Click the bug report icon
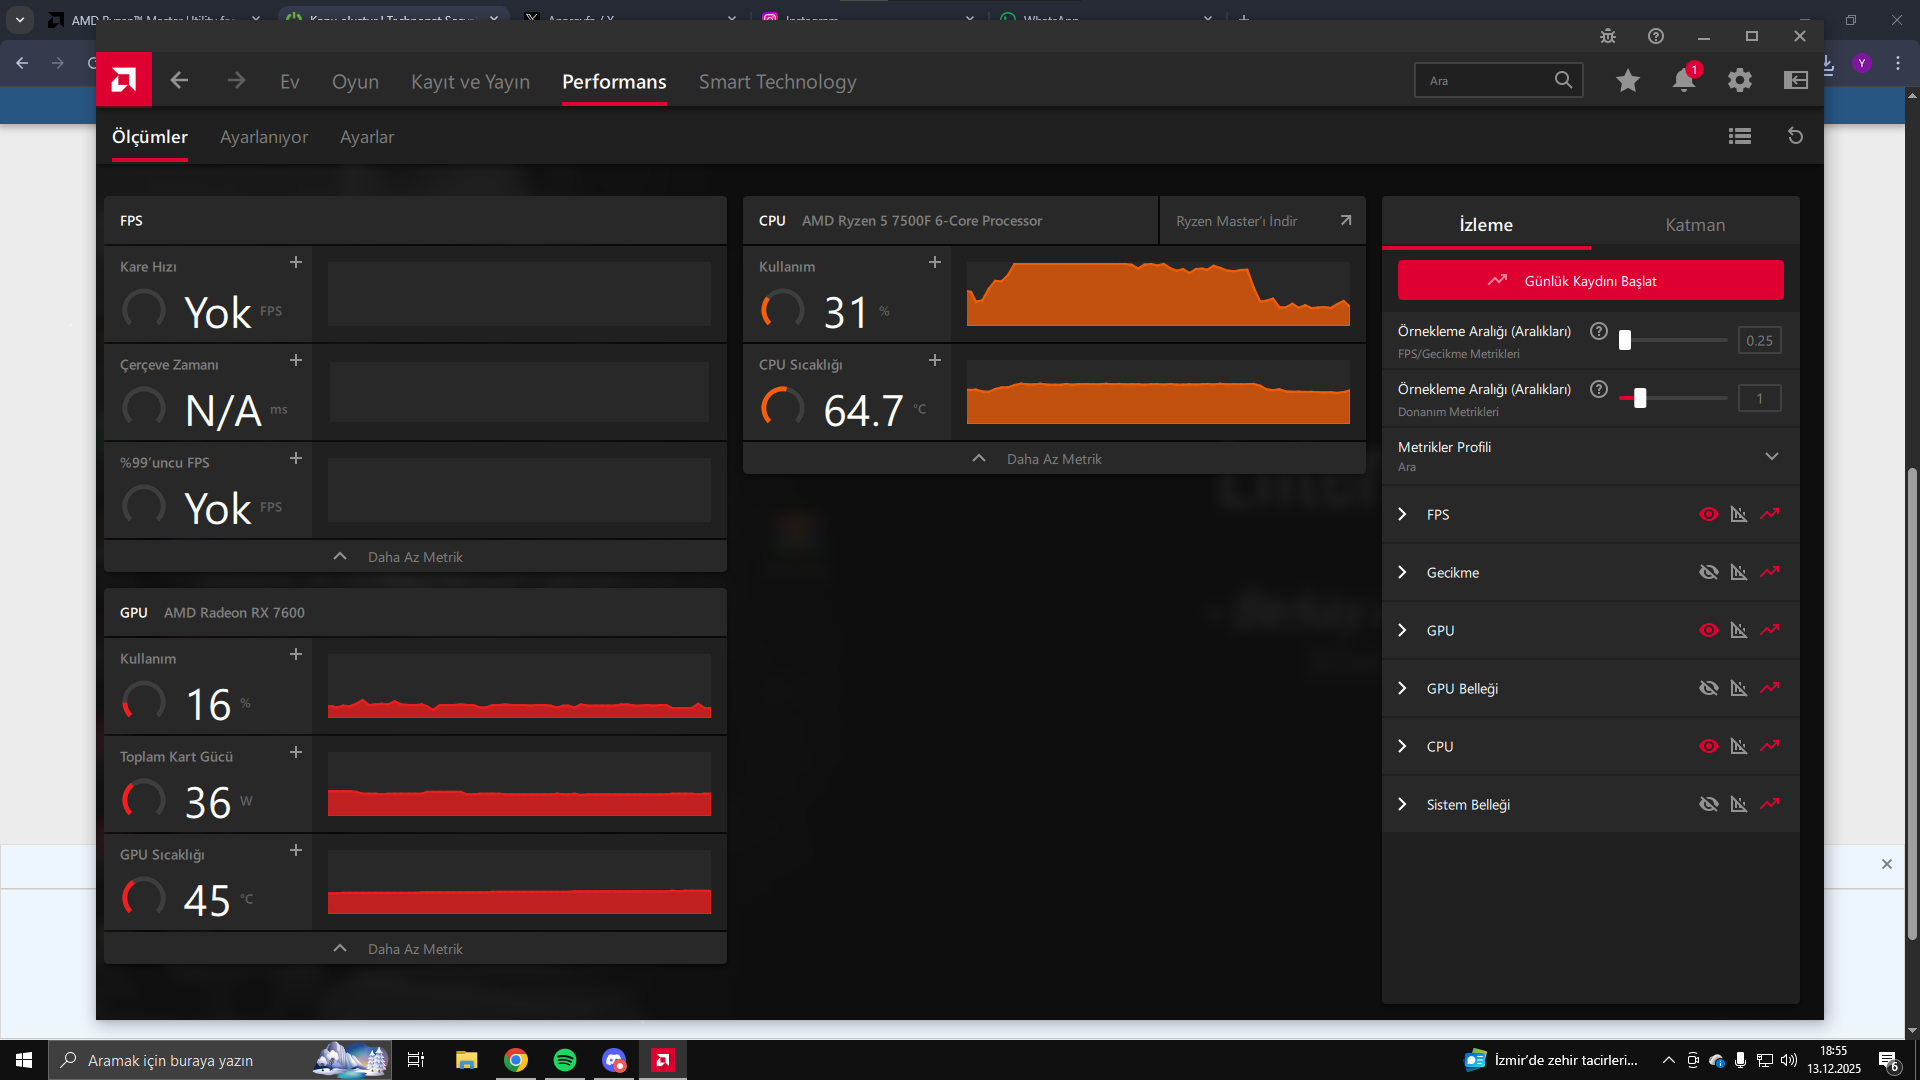1920x1080 pixels. click(x=1608, y=36)
